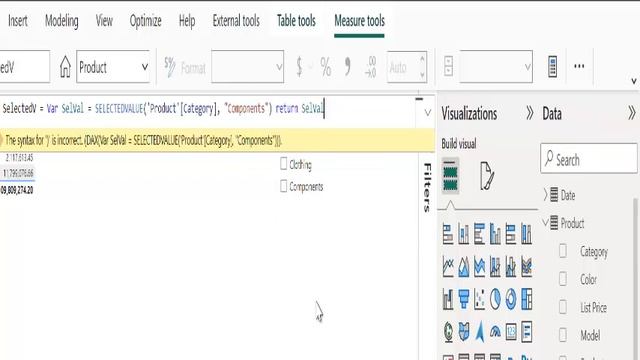Open the Modeling ribbon tab
Screen dimensions: 640x360
(62, 20)
